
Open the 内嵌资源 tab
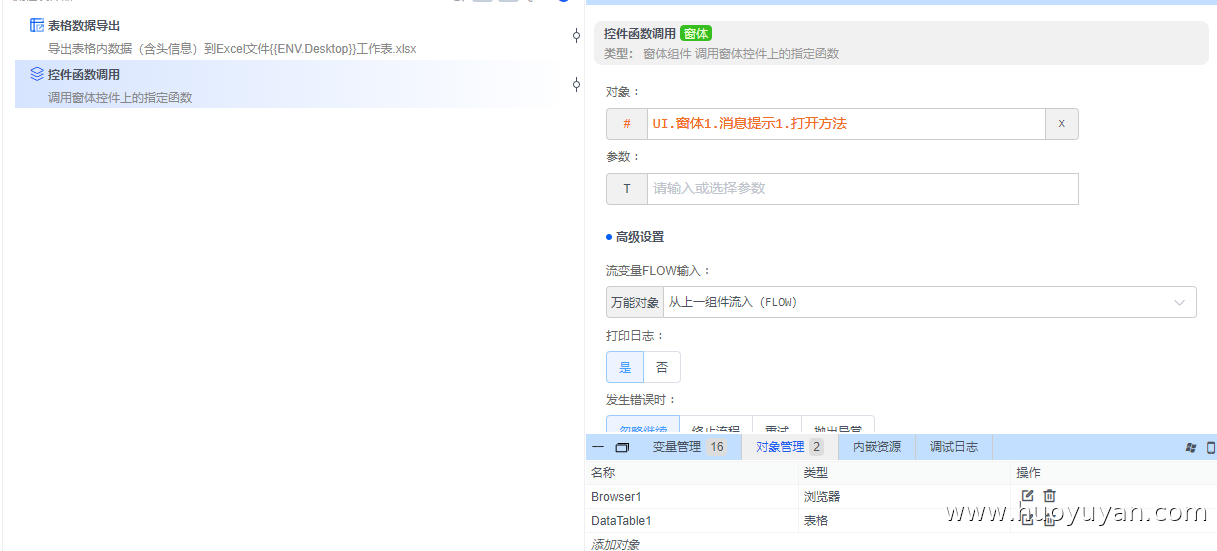(x=877, y=447)
